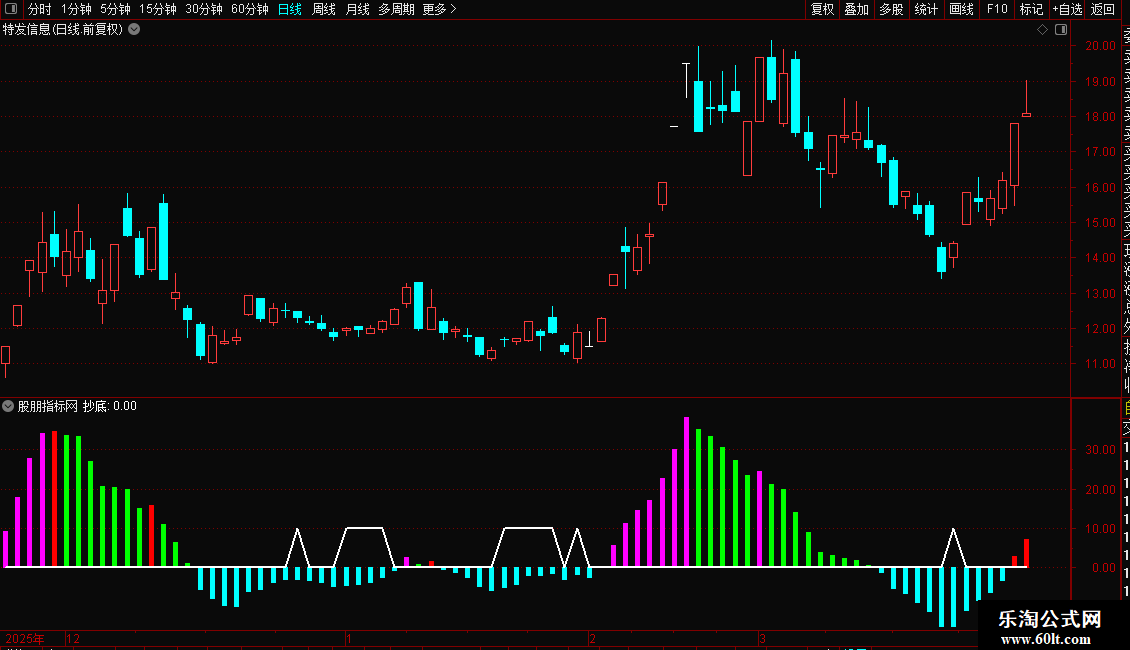The image size is (1130, 650).
Task: Click the 返回 back button
Action: point(1103,9)
